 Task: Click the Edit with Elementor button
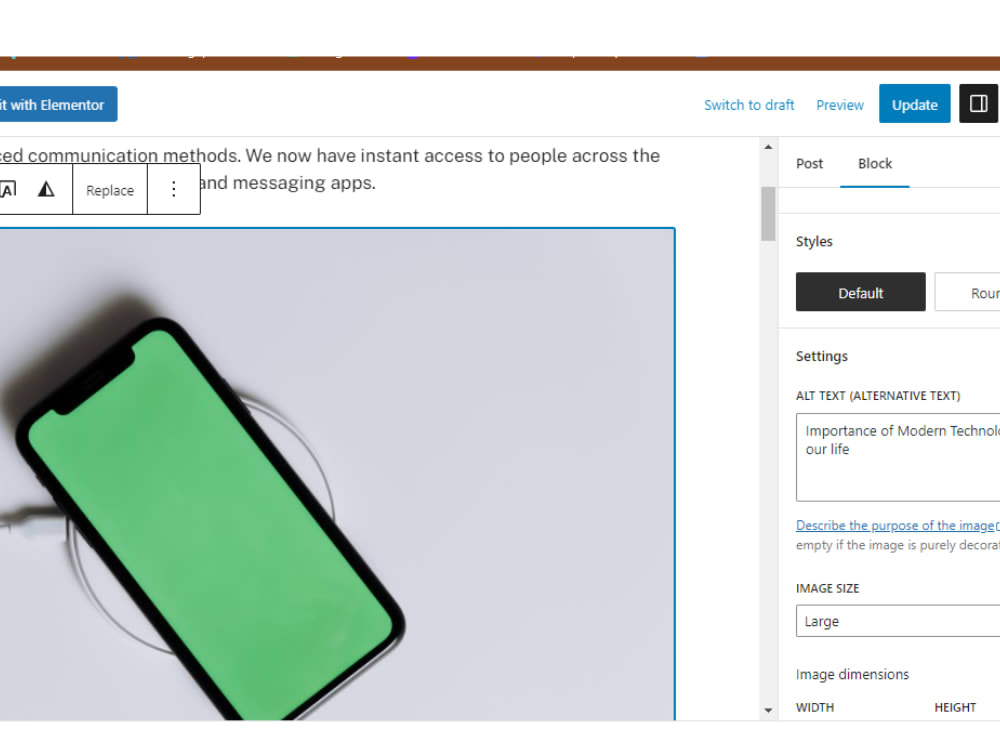pyautogui.click(x=58, y=104)
